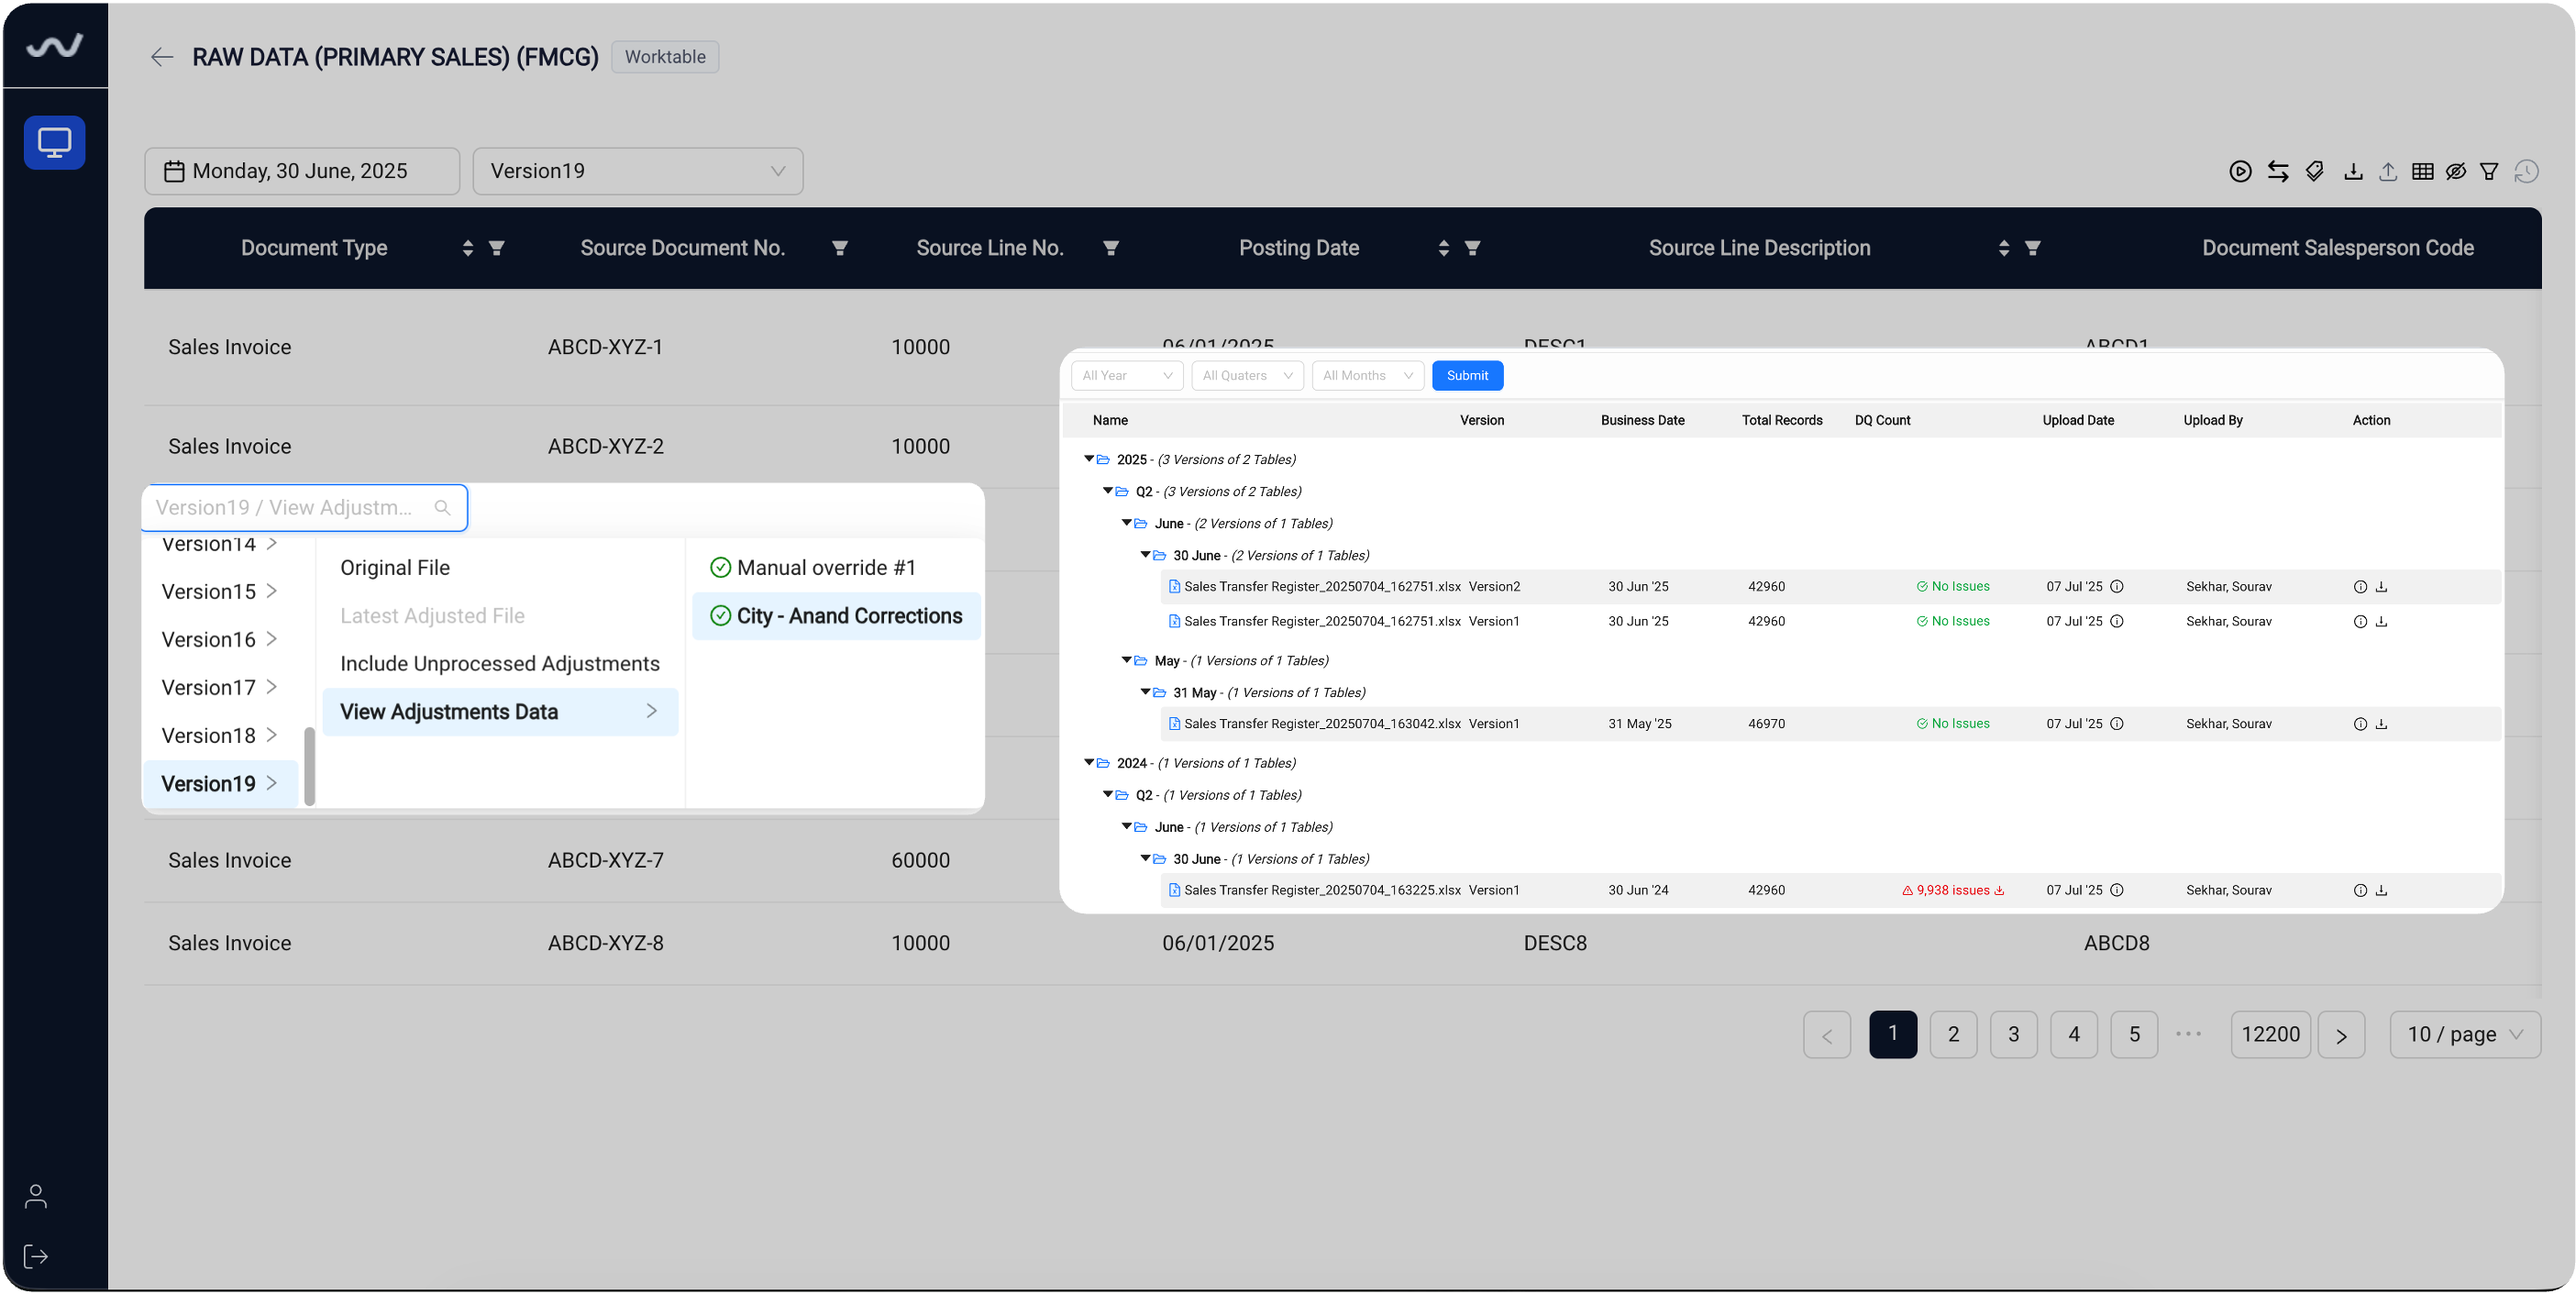Click the info icon beside the upload date in the 30 Jun '24 row
The height and width of the screenshot is (1294, 2576).
tap(2116, 890)
